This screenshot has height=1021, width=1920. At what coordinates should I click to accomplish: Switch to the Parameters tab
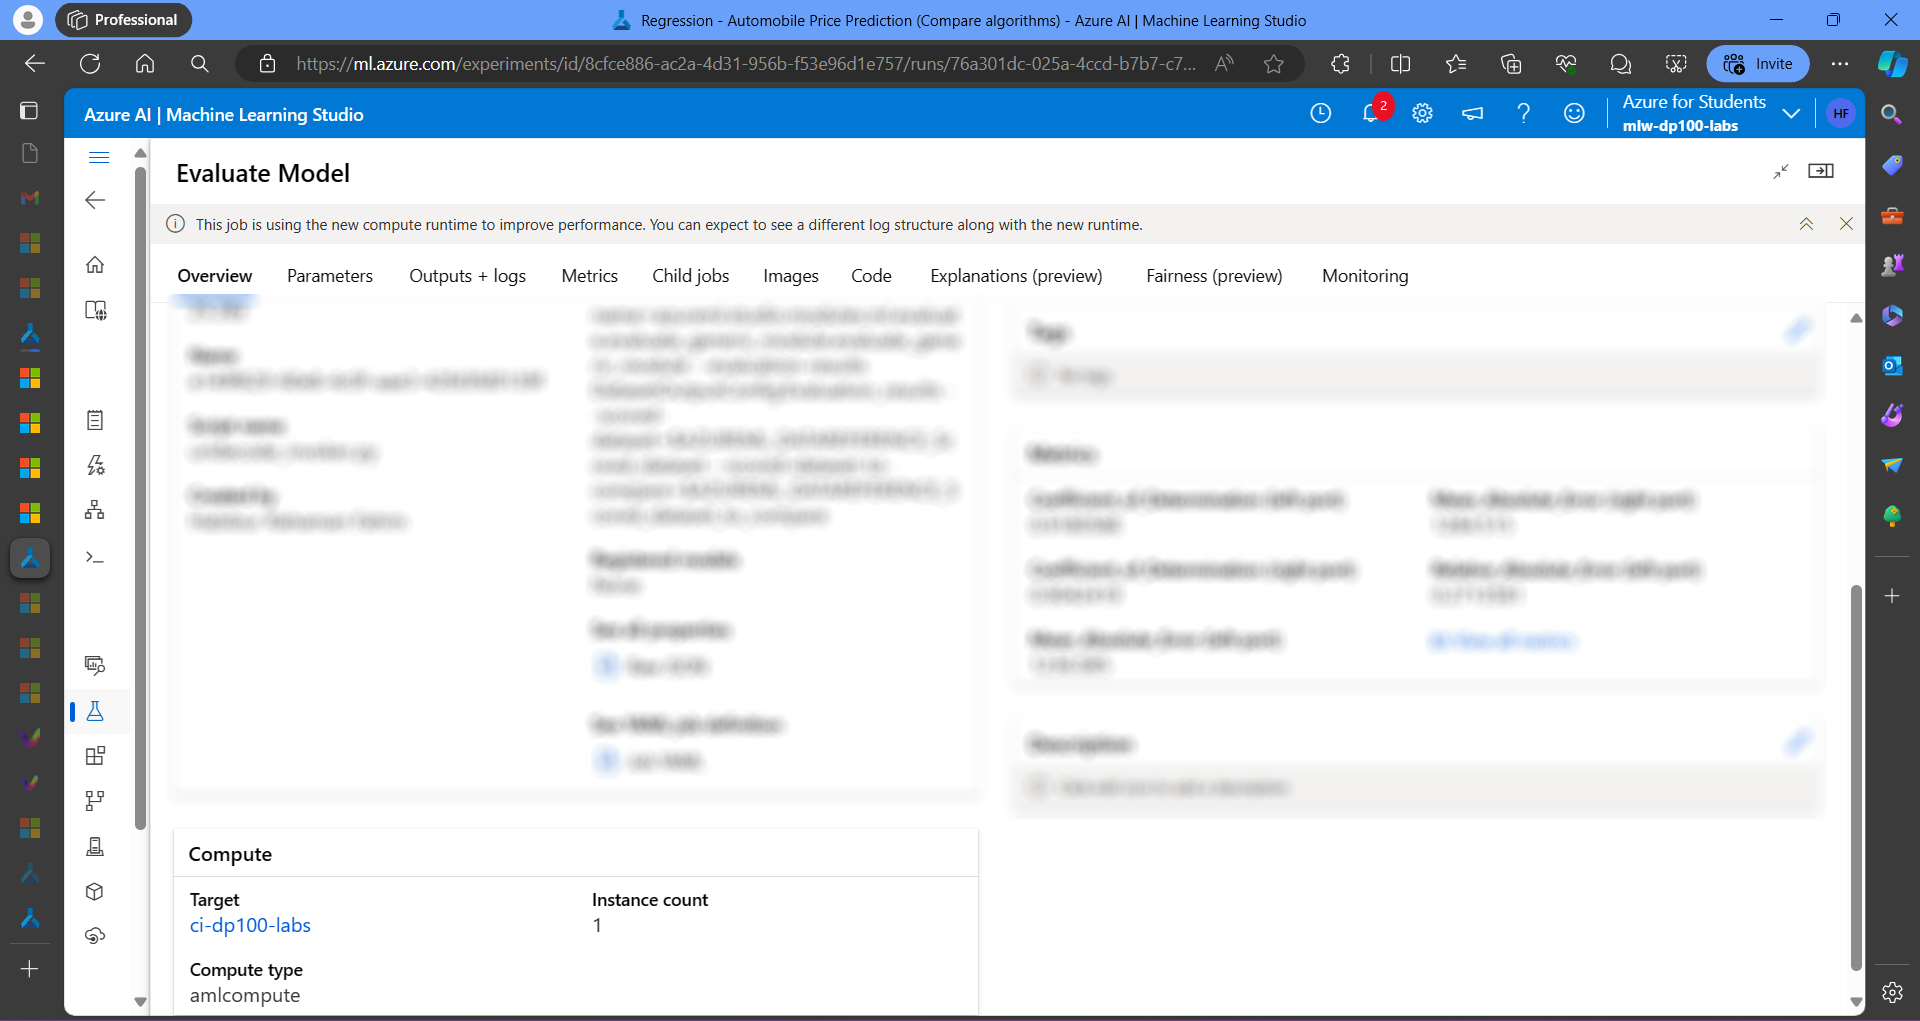click(330, 276)
